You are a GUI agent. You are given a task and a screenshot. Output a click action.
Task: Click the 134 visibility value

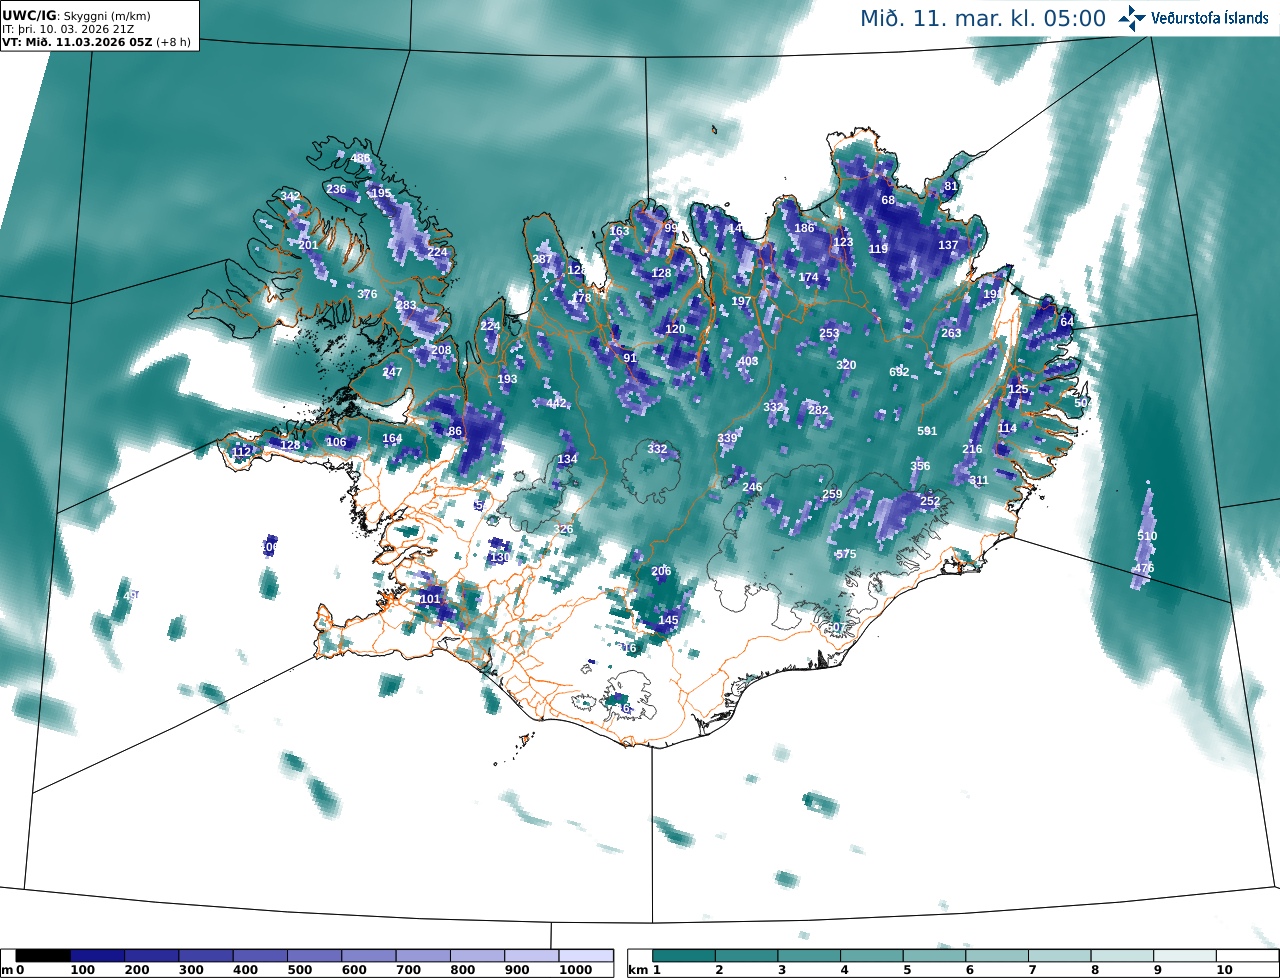(x=567, y=459)
